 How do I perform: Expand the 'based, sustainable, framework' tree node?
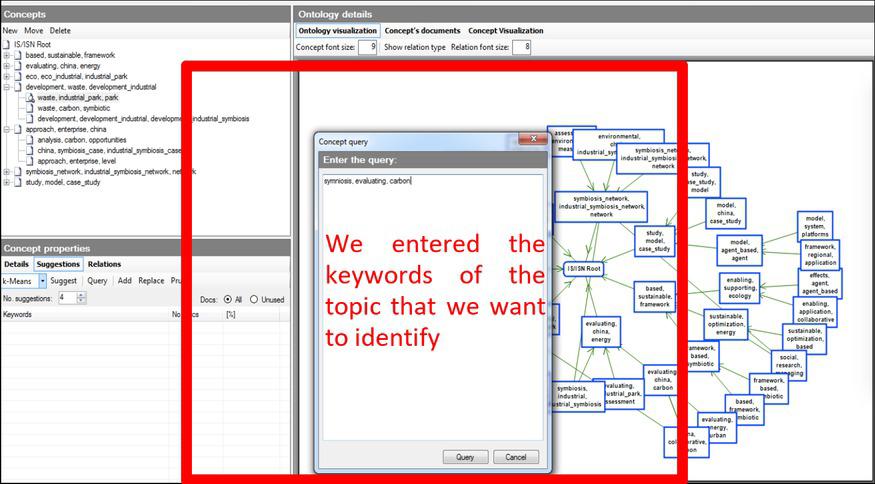click(x=6, y=55)
